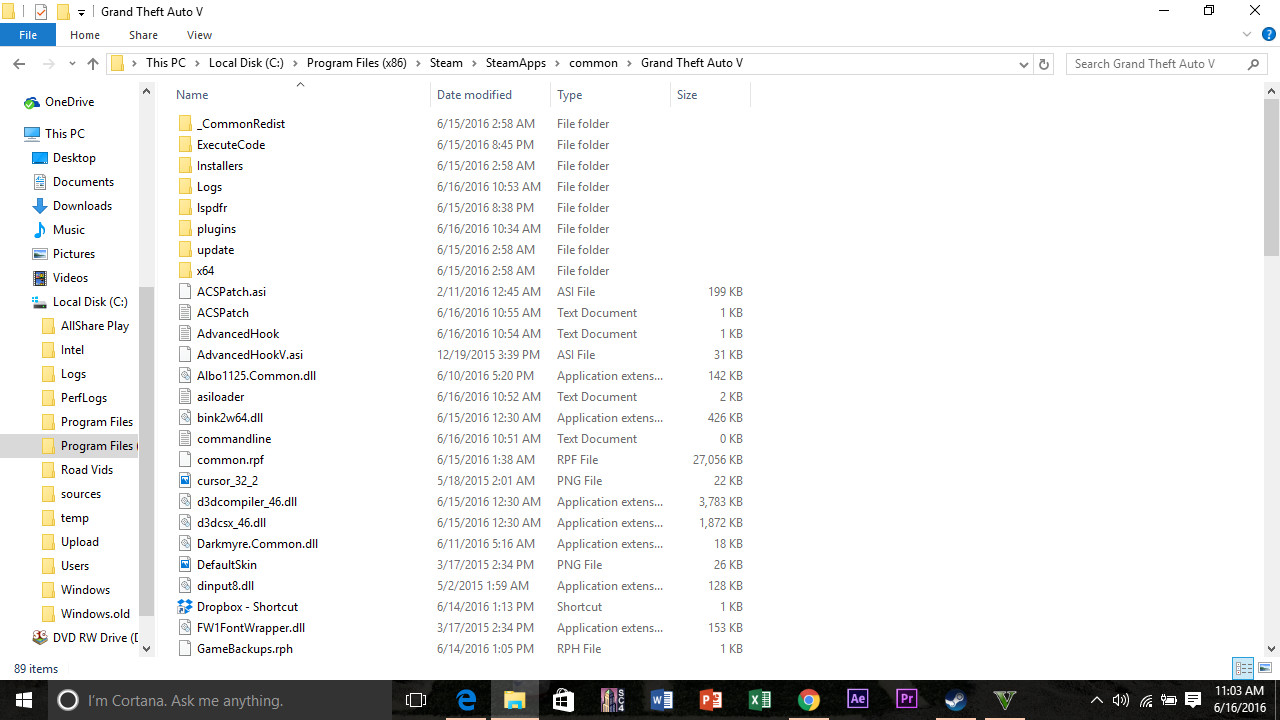Image resolution: width=1280 pixels, height=720 pixels.
Task: Click the Properties checkmark icon in the title bar
Action: [x=41, y=11]
